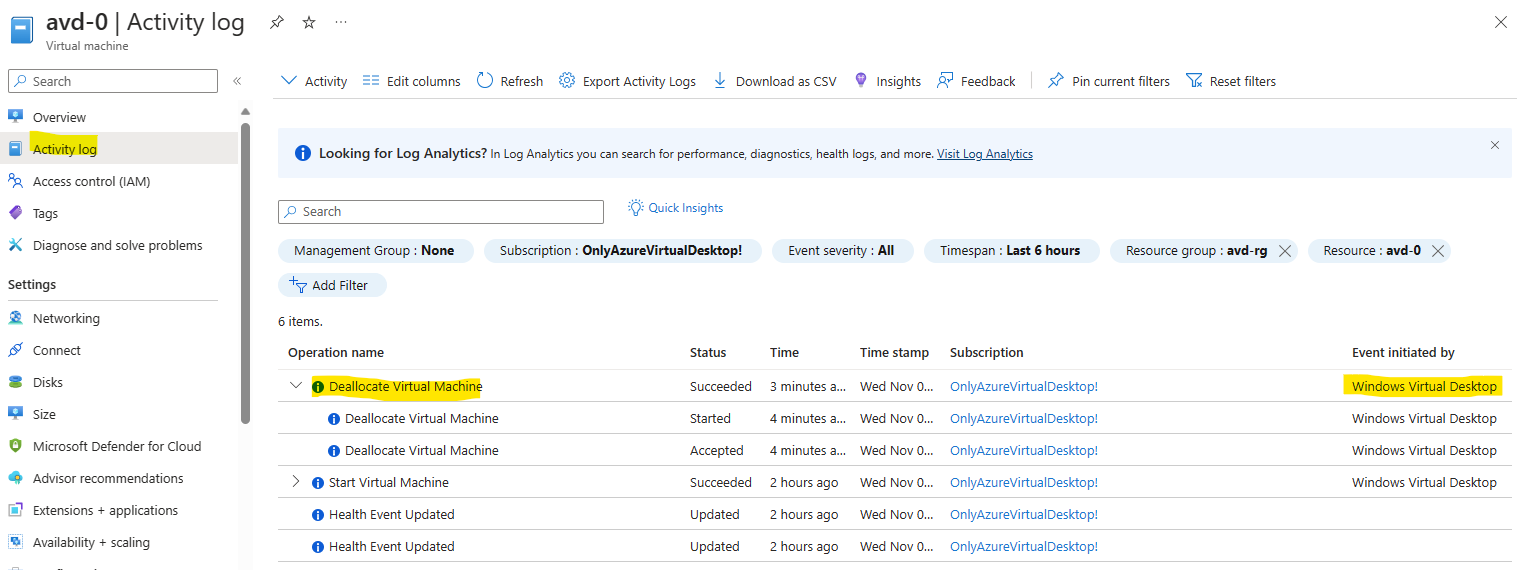
Task: Select Activity log in the sidebar
Action: (x=65, y=149)
